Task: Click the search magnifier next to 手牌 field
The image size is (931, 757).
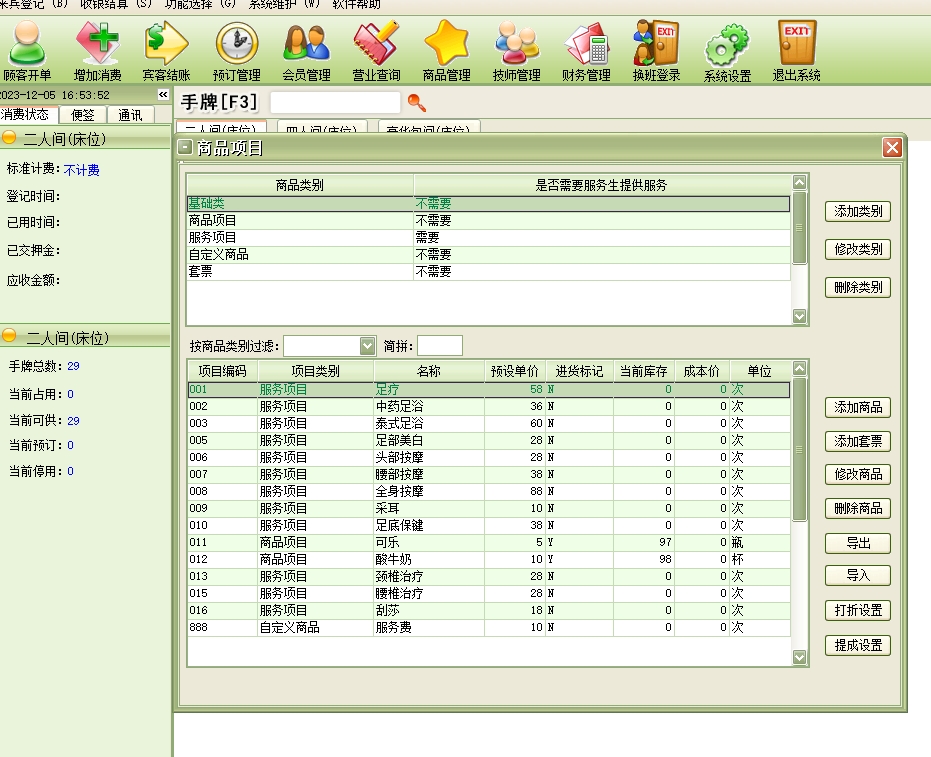Action: (x=417, y=103)
